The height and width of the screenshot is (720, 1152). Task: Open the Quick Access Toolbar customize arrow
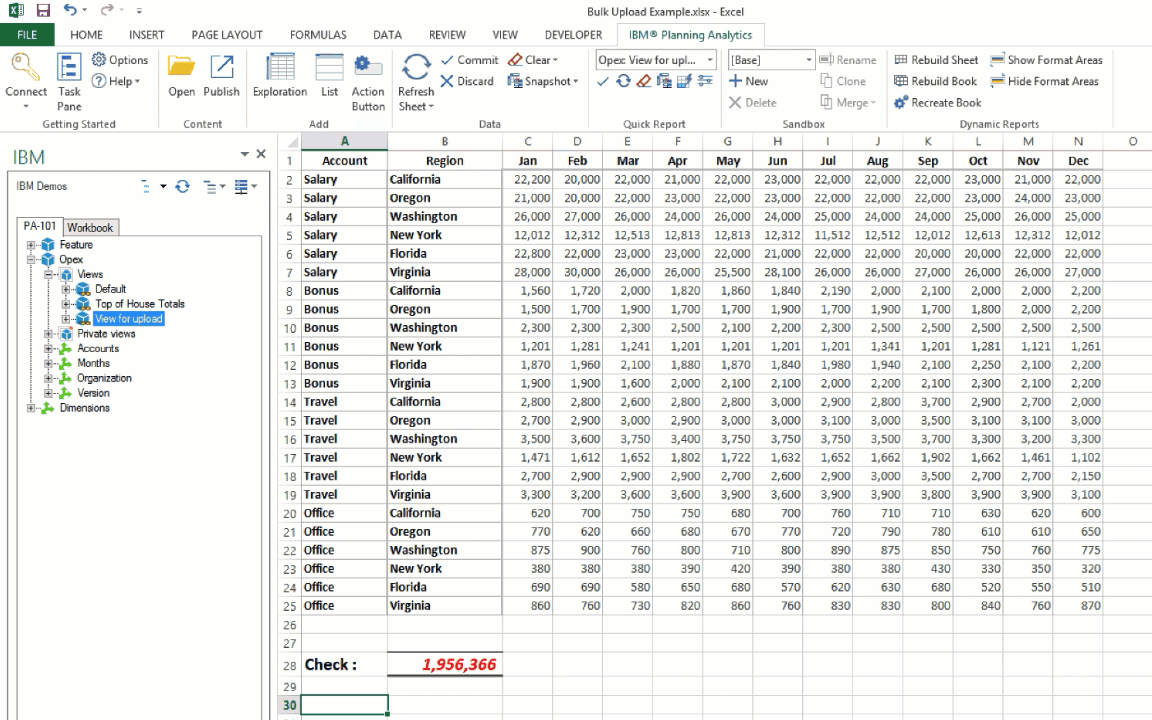pyautogui.click(x=139, y=11)
